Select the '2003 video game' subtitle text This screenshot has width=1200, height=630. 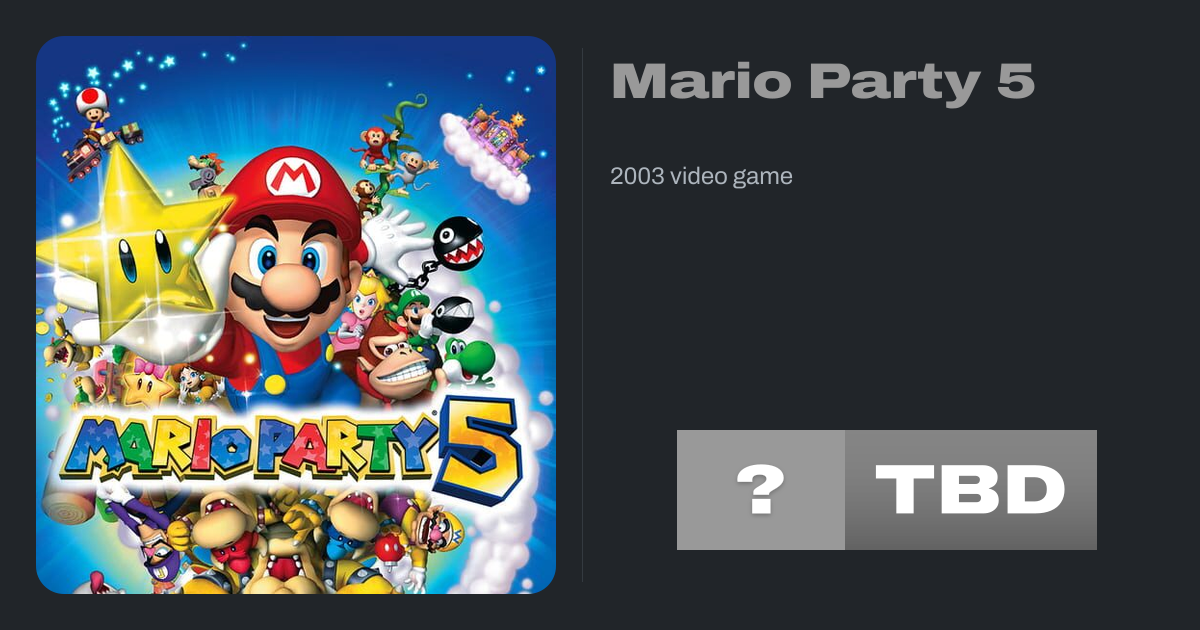click(x=701, y=176)
